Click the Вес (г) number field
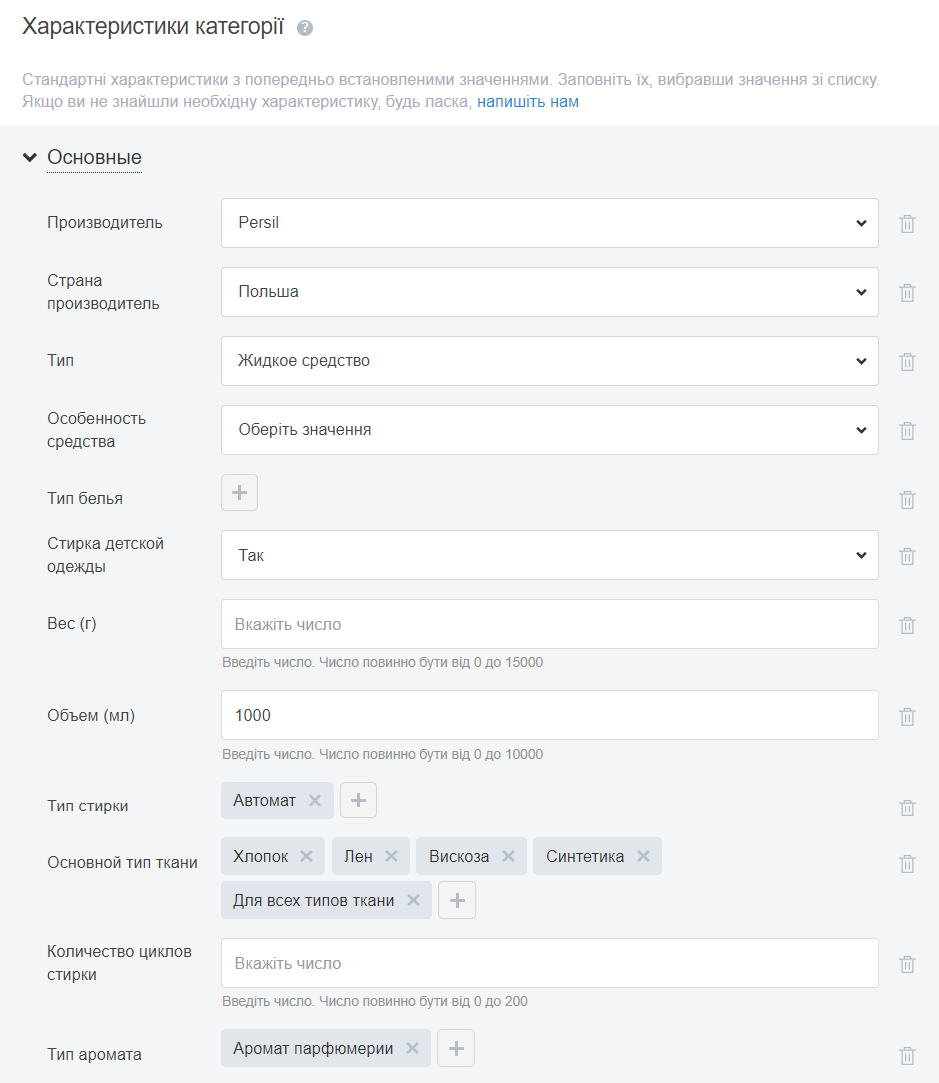The image size is (939, 1083). (549, 624)
